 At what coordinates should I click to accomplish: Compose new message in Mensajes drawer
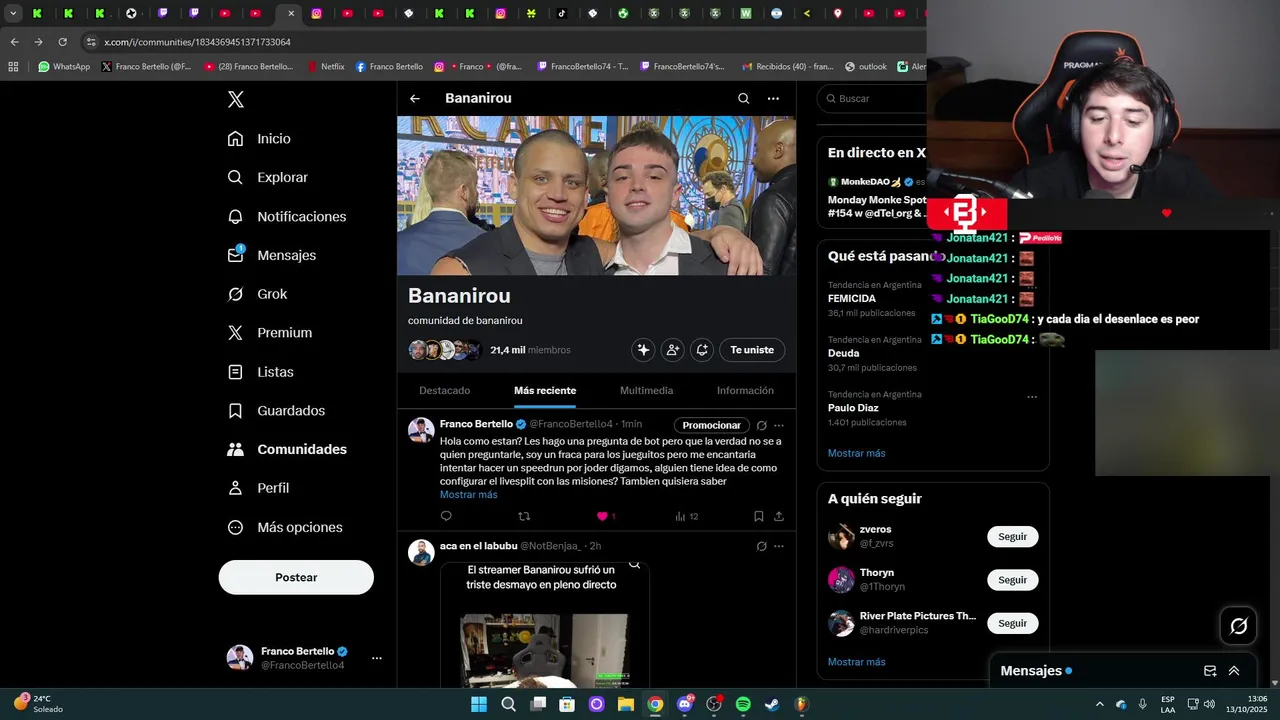(1210, 671)
